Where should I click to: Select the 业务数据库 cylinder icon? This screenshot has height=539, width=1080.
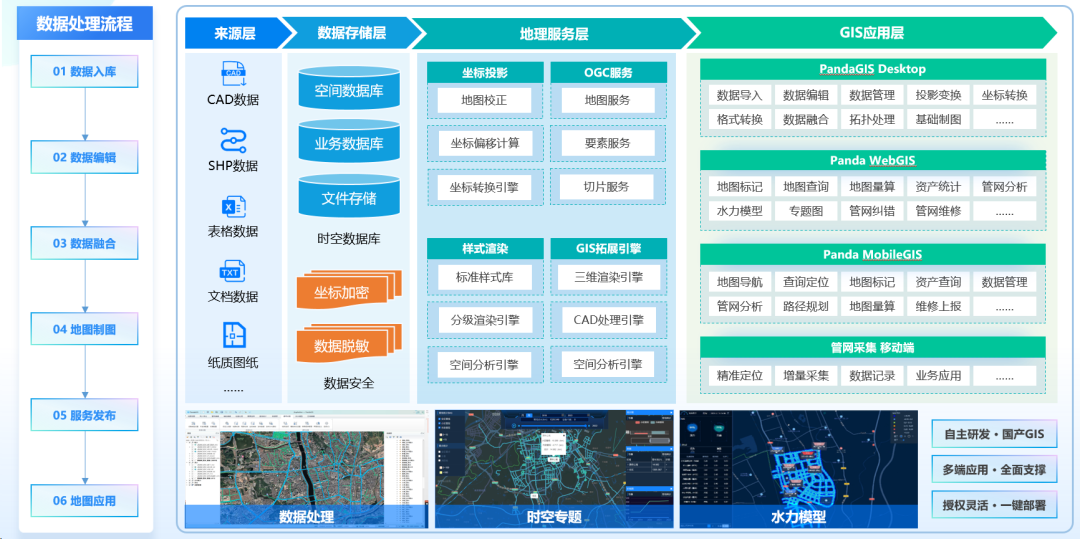(x=349, y=143)
